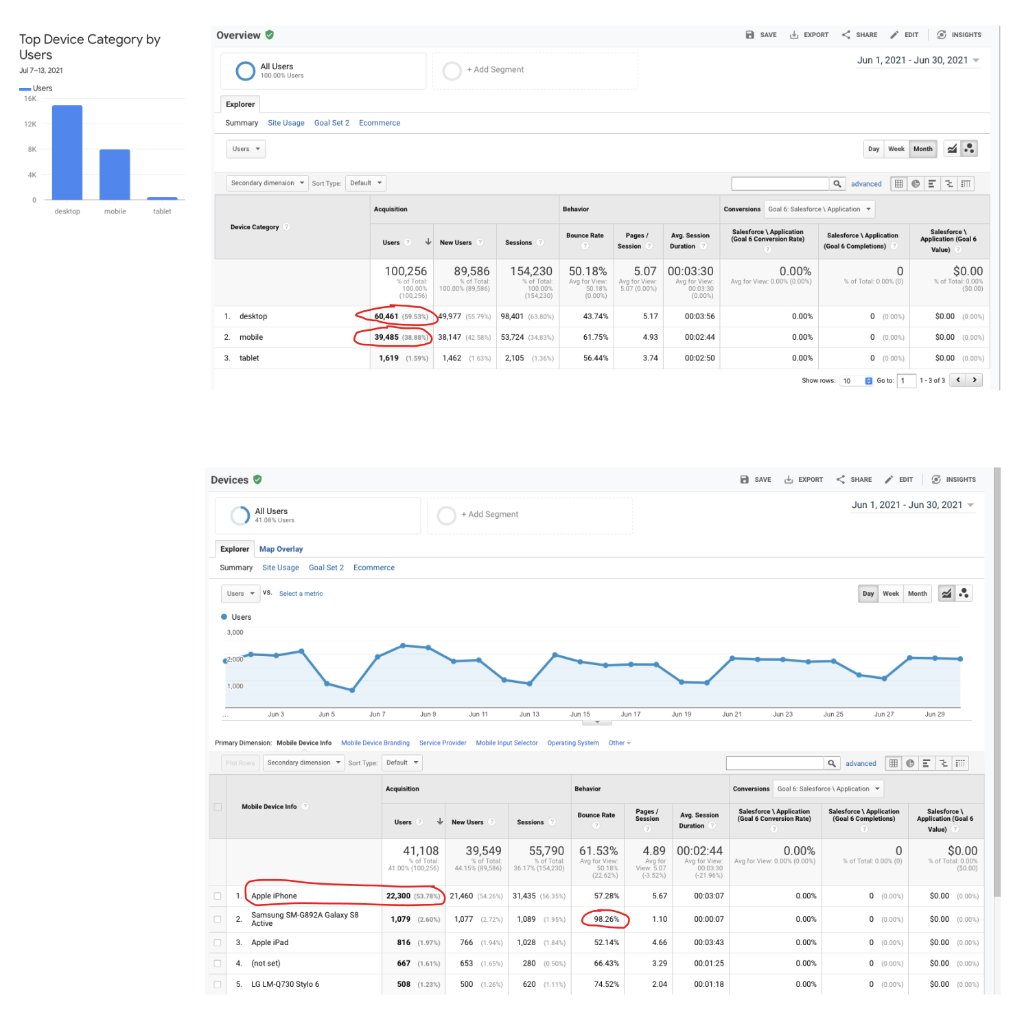
Task: Check the Samsung SM-G892A Galaxy S8 Active checkbox
Action: (217, 919)
